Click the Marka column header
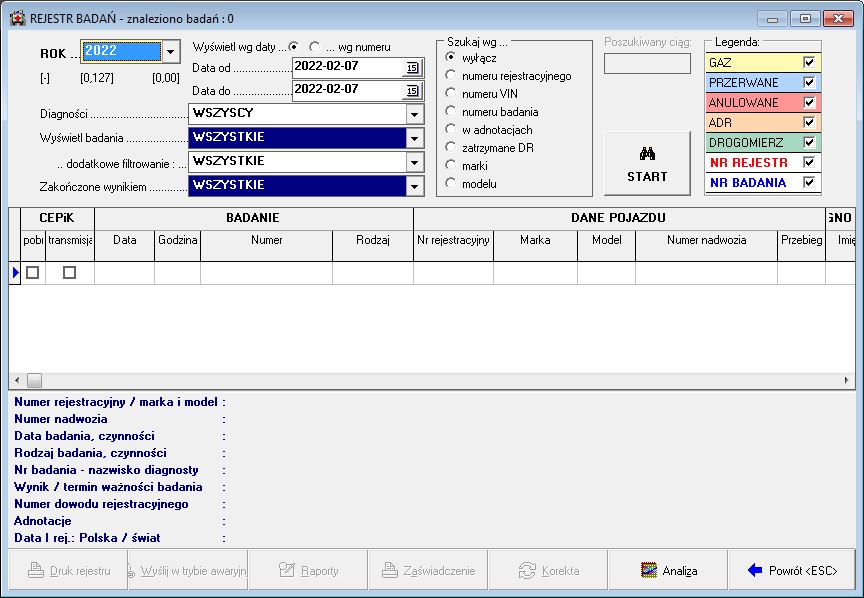Viewport: 864px width, 598px height. 535,240
